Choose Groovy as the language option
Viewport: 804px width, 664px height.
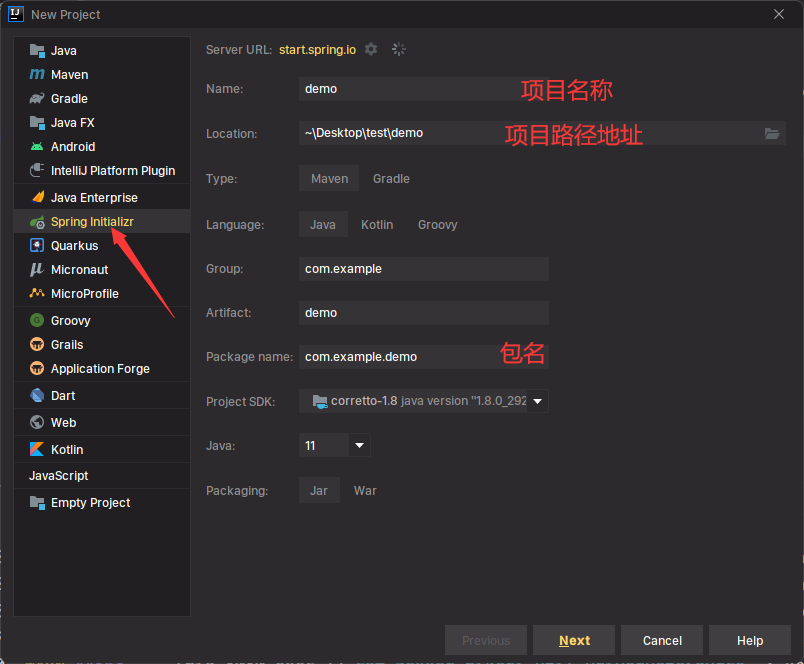coord(437,225)
